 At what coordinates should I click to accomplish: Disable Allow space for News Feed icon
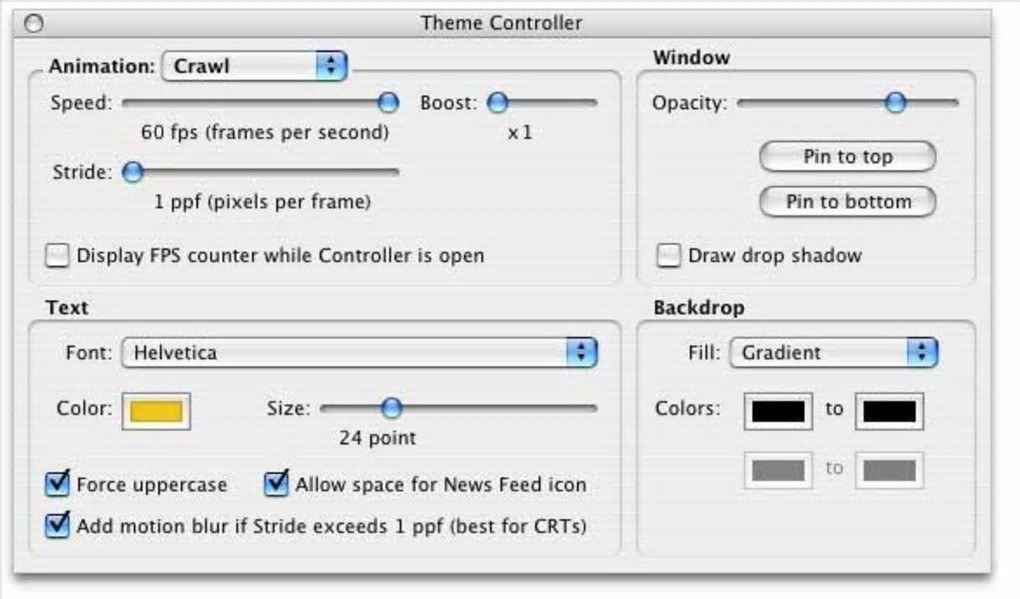(x=276, y=485)
